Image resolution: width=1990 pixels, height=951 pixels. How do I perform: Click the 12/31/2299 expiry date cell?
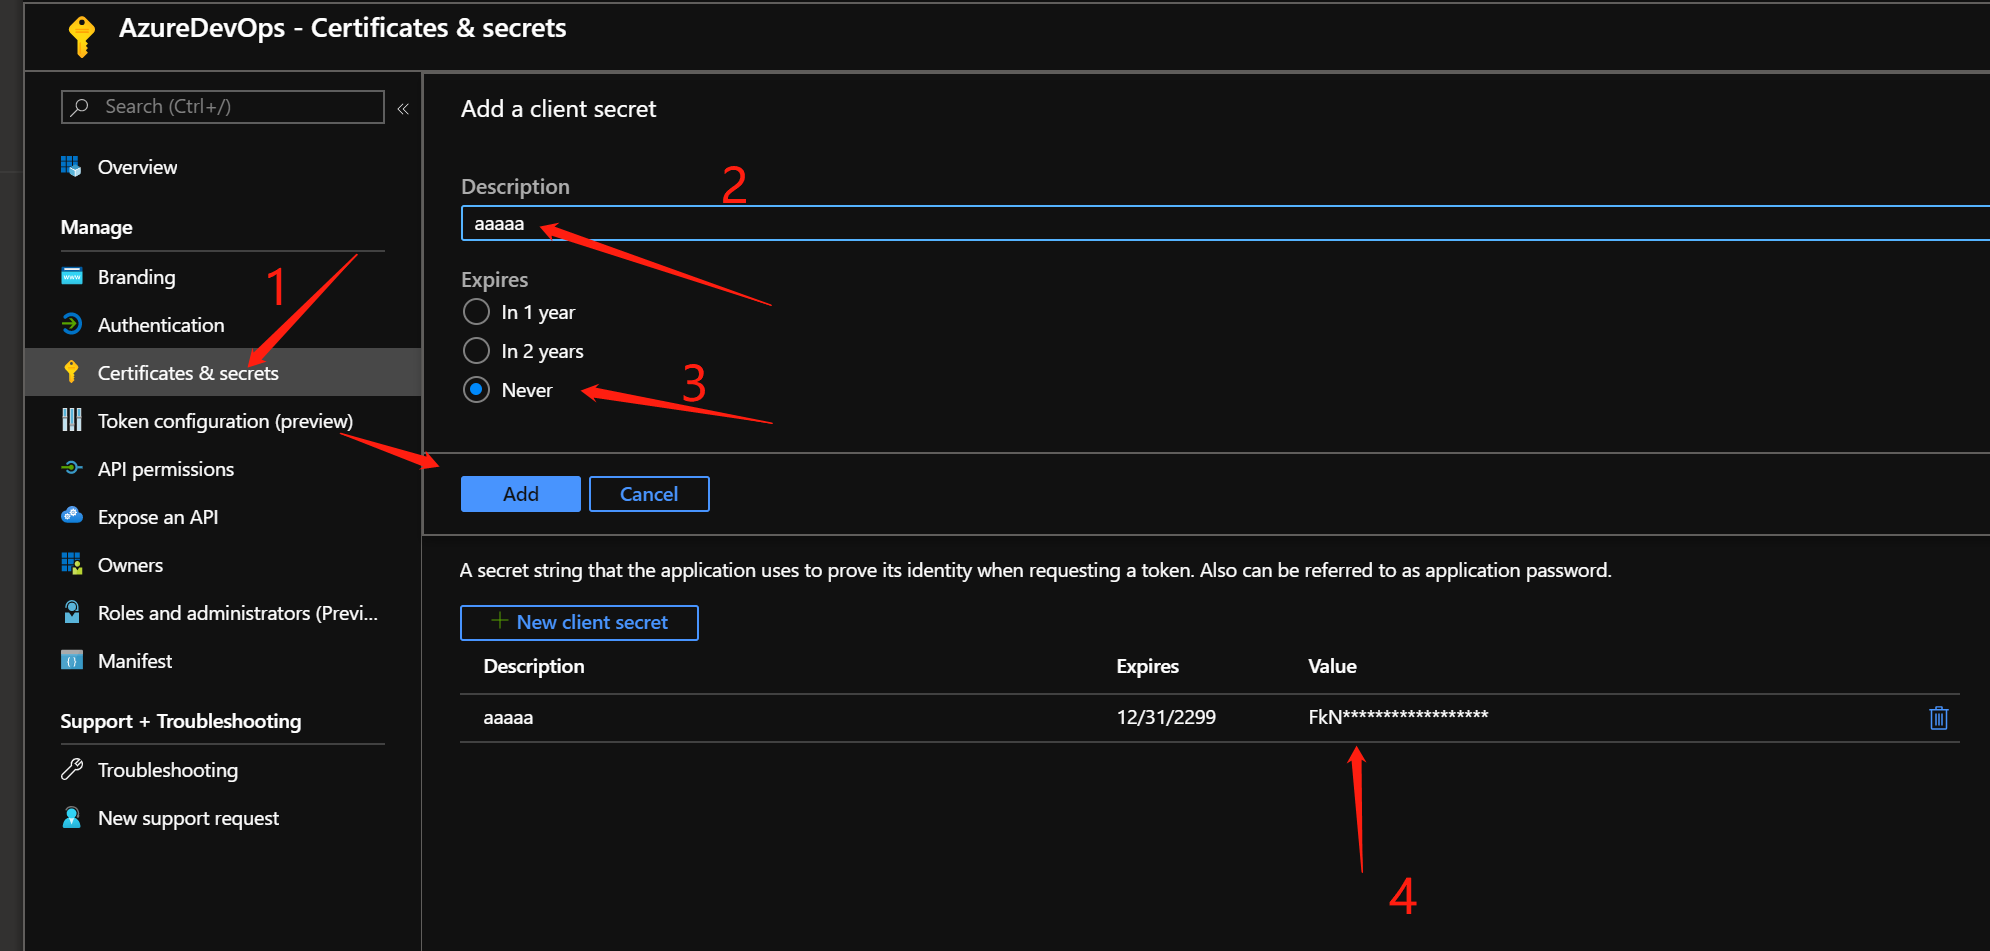[1166, 717]
